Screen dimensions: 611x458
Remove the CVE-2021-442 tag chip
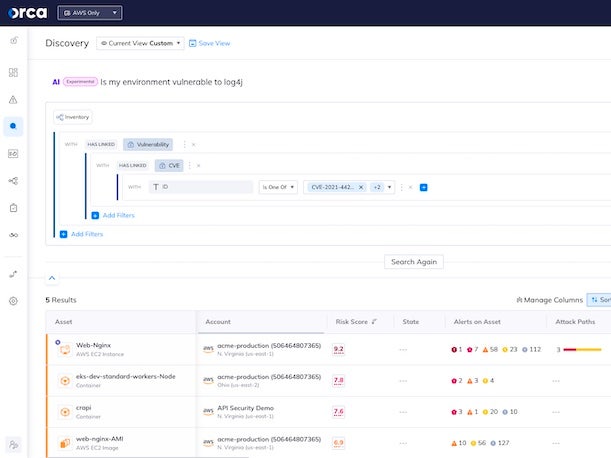coord(361,187)
